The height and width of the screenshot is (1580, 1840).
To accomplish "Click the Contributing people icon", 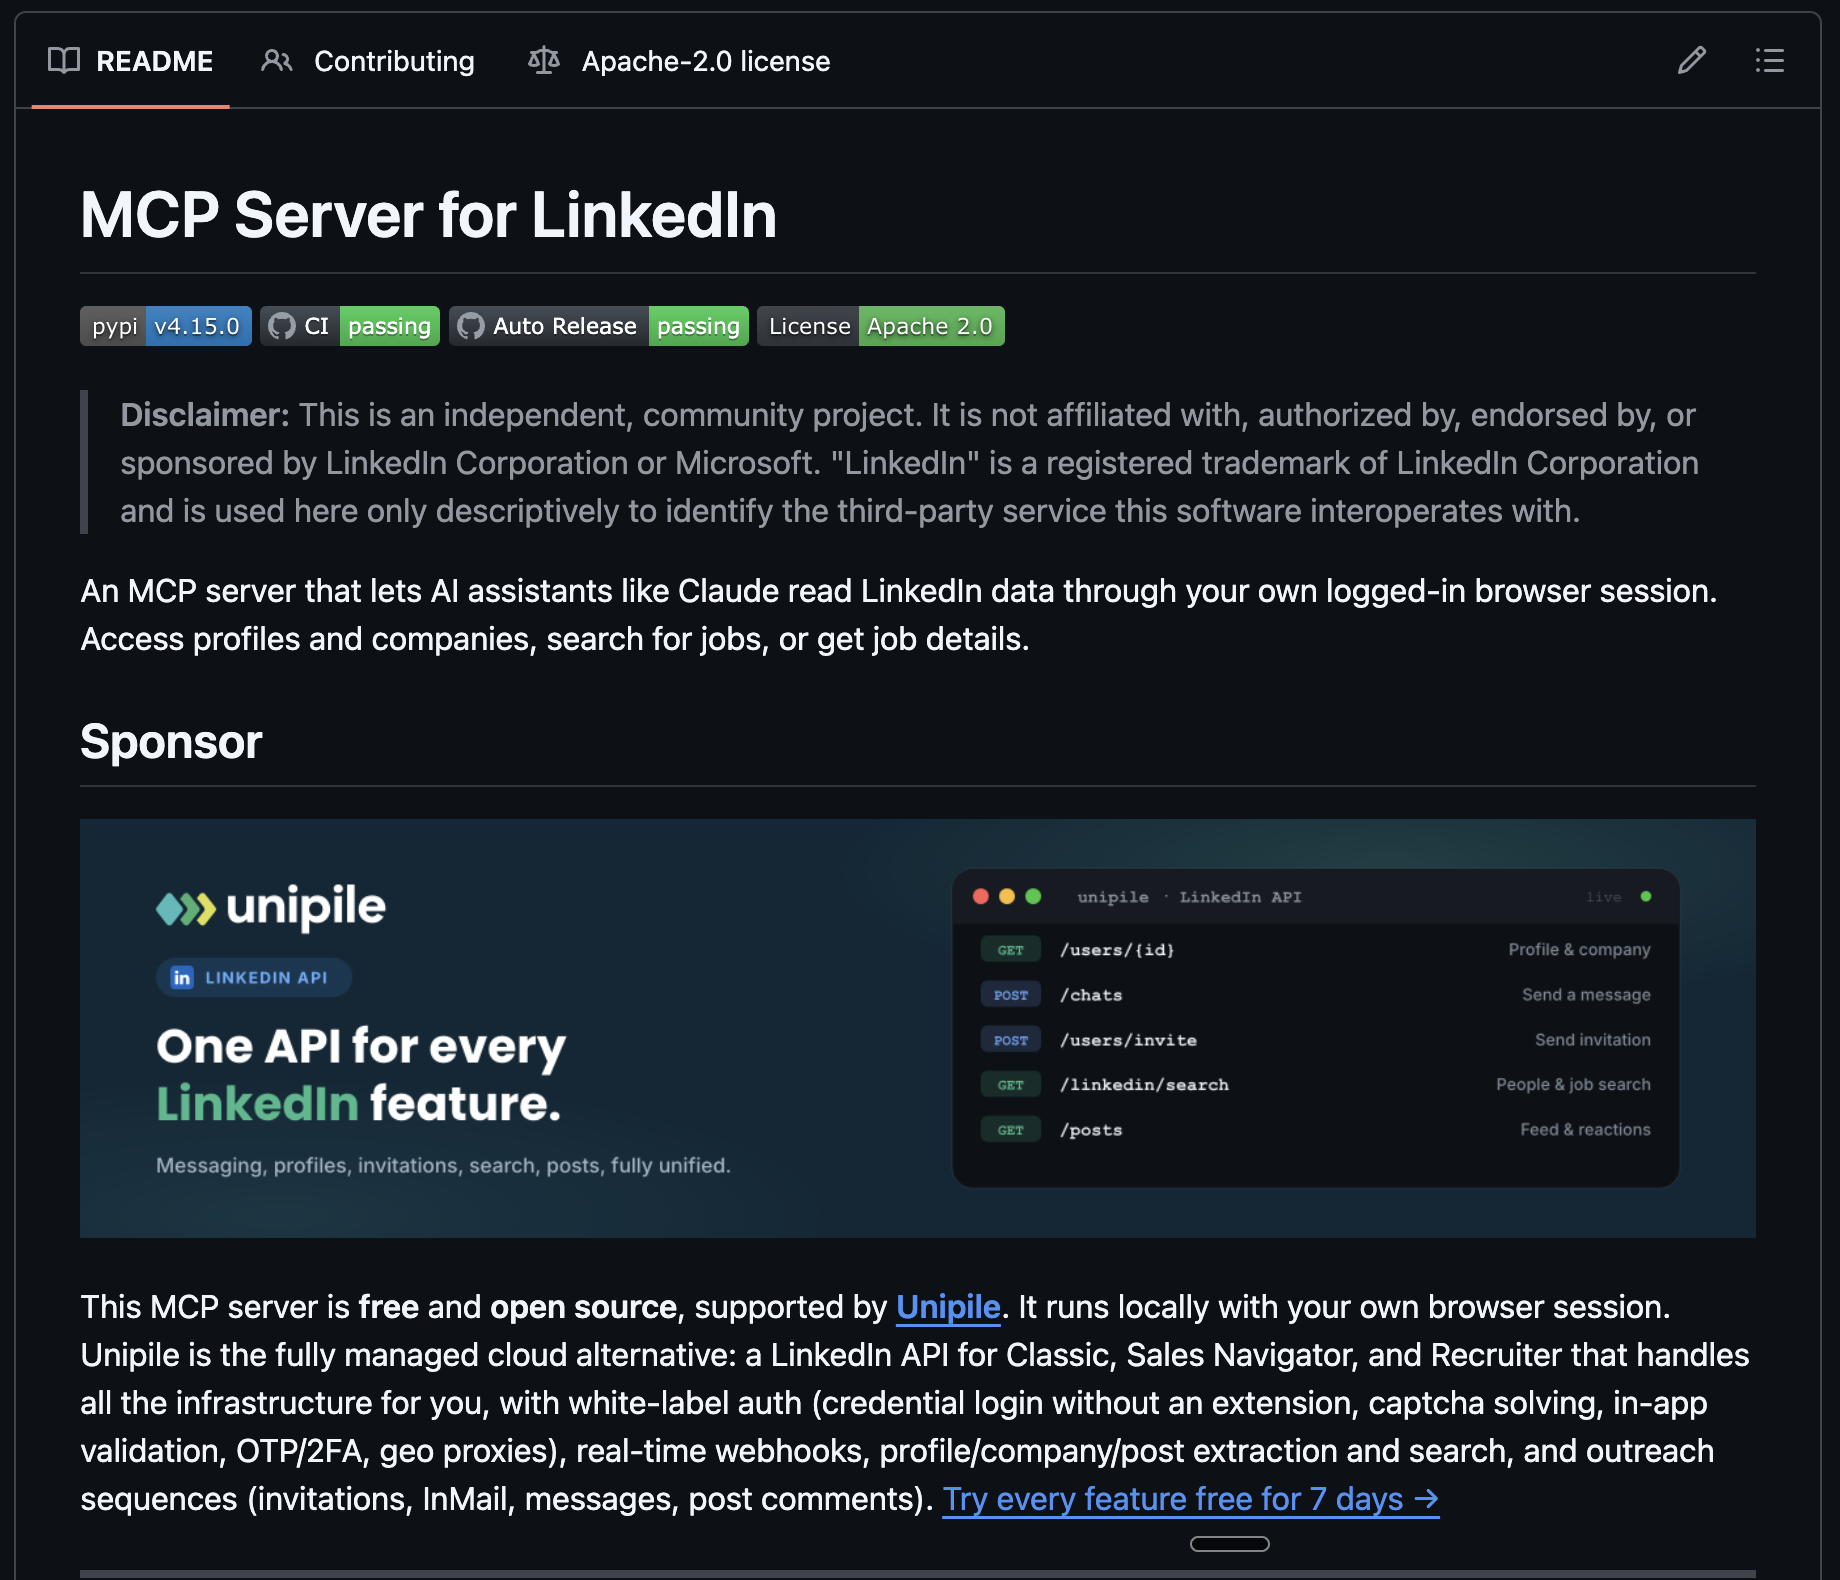I will [277, 61].
